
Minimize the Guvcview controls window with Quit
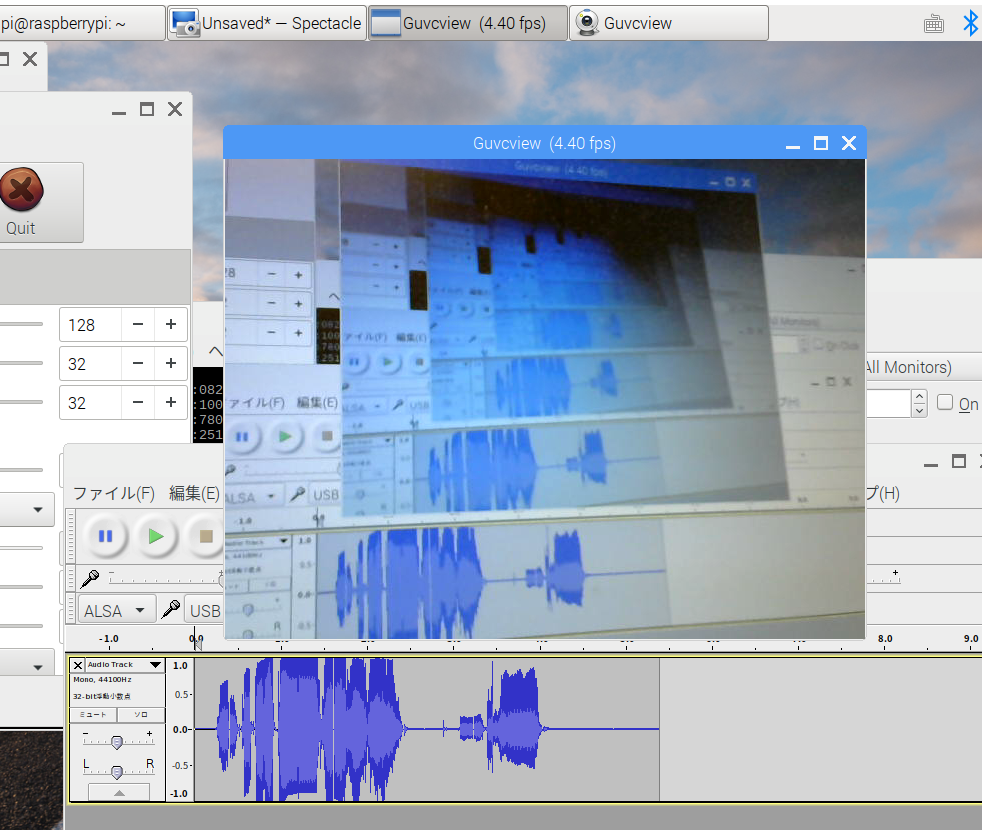119,111
